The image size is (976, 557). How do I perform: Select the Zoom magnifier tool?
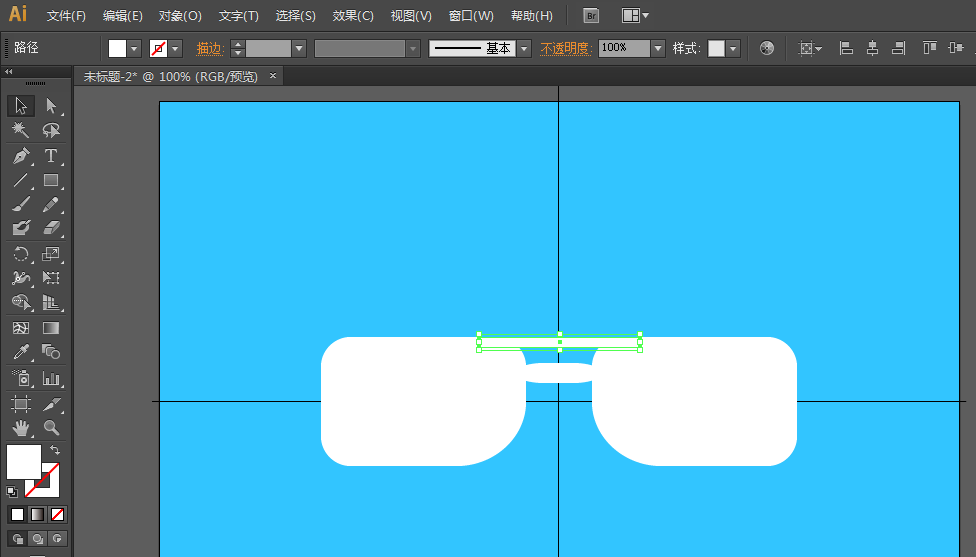tap(51, 428)
